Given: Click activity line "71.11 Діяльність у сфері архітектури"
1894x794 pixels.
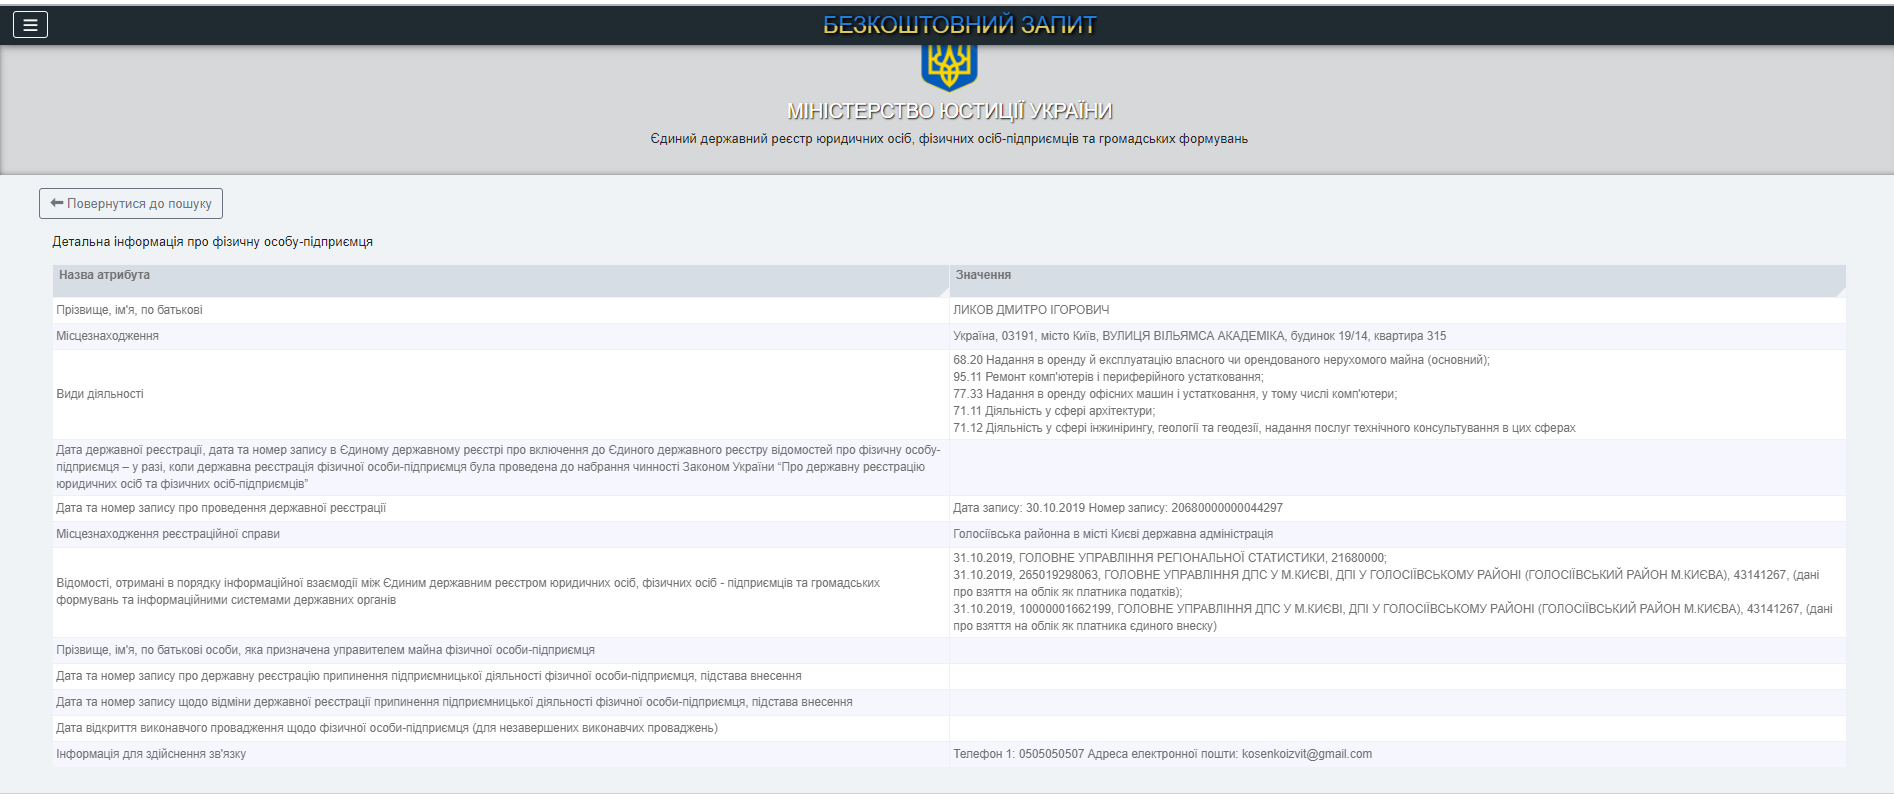Looking at the screenshot, I should (x=1054, y=411).
